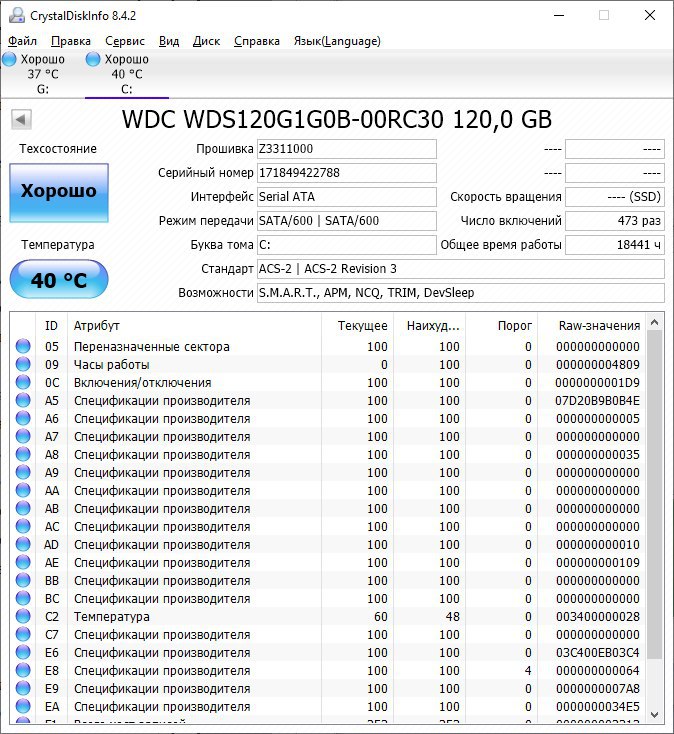Open the Язык(Language) menu
Image resolution: width=674 pixels, height=734 pixels.
click(x=337, y=41)
